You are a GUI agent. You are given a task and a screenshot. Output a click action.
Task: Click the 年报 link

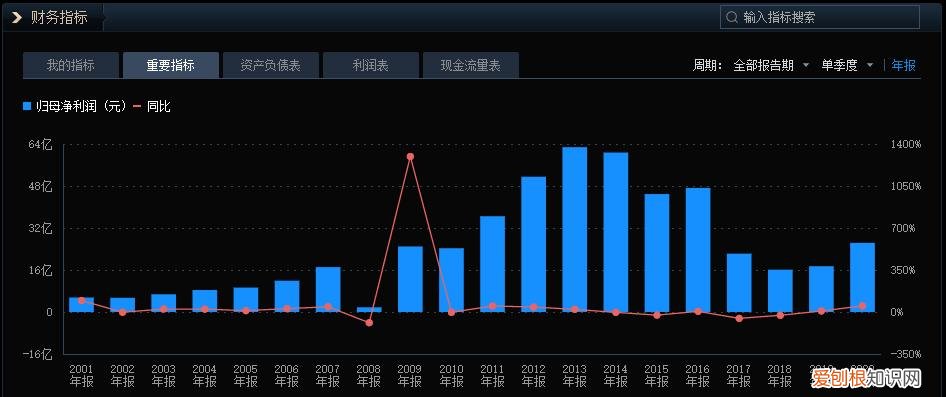click(x=903, y=65)
